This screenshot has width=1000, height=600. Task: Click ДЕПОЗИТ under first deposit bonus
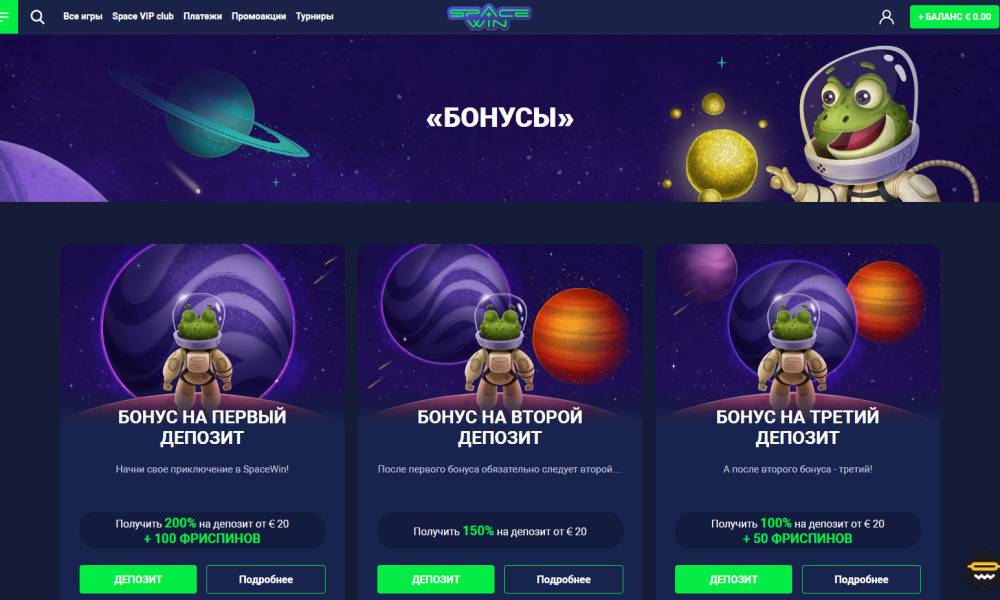pyautogui.click(x=138, y=579)
